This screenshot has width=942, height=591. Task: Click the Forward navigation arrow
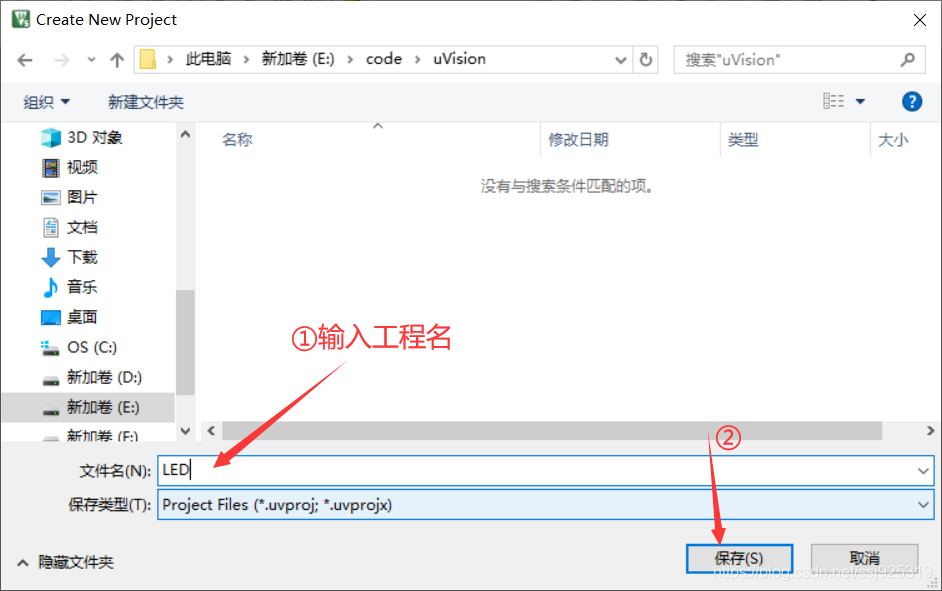(62, 60)
